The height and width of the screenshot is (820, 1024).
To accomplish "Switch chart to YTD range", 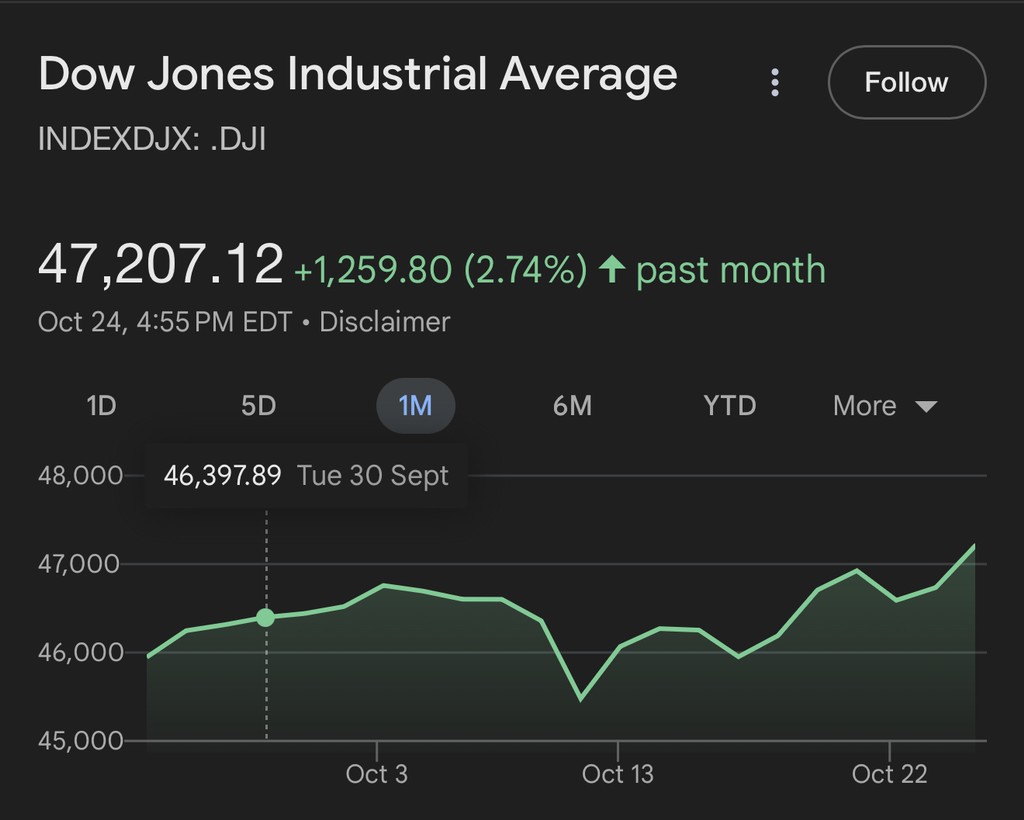I will click(x=729, y=406).
